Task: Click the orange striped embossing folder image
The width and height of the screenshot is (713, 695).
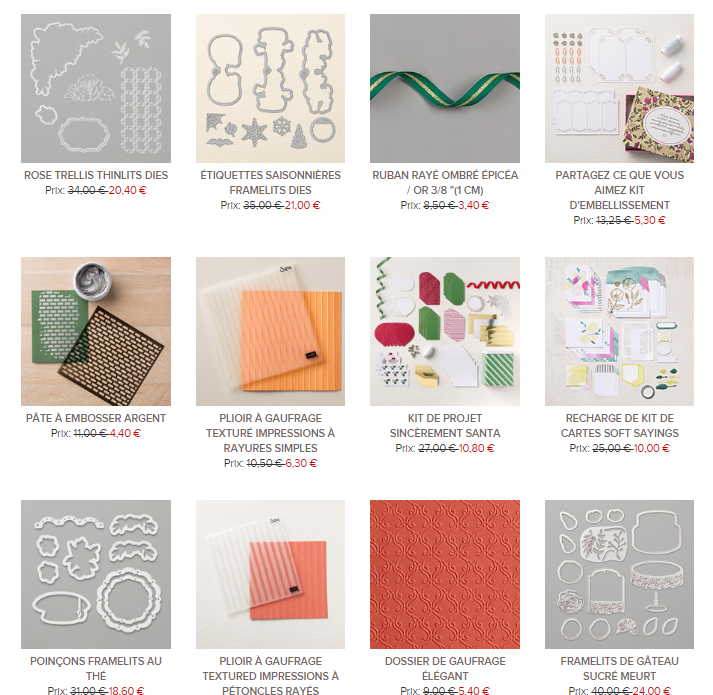Action: click(x=270, y=331)
